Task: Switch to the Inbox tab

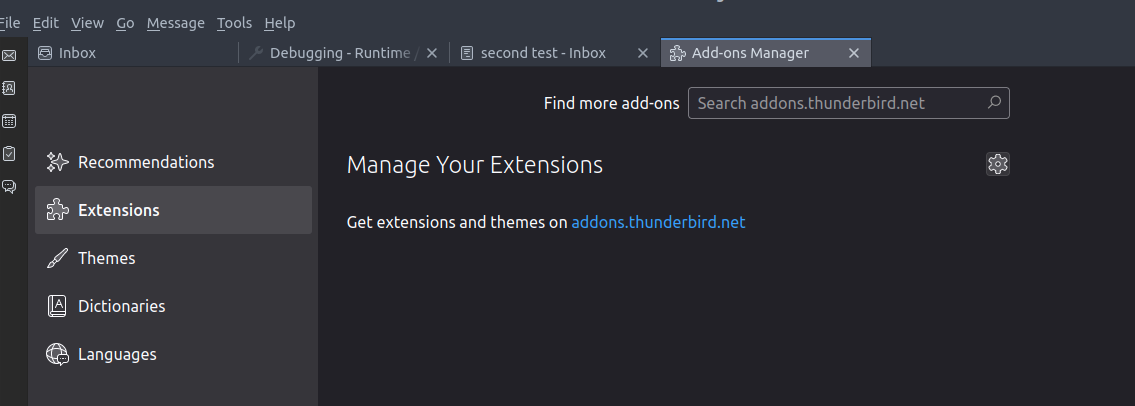Action: 77,53
